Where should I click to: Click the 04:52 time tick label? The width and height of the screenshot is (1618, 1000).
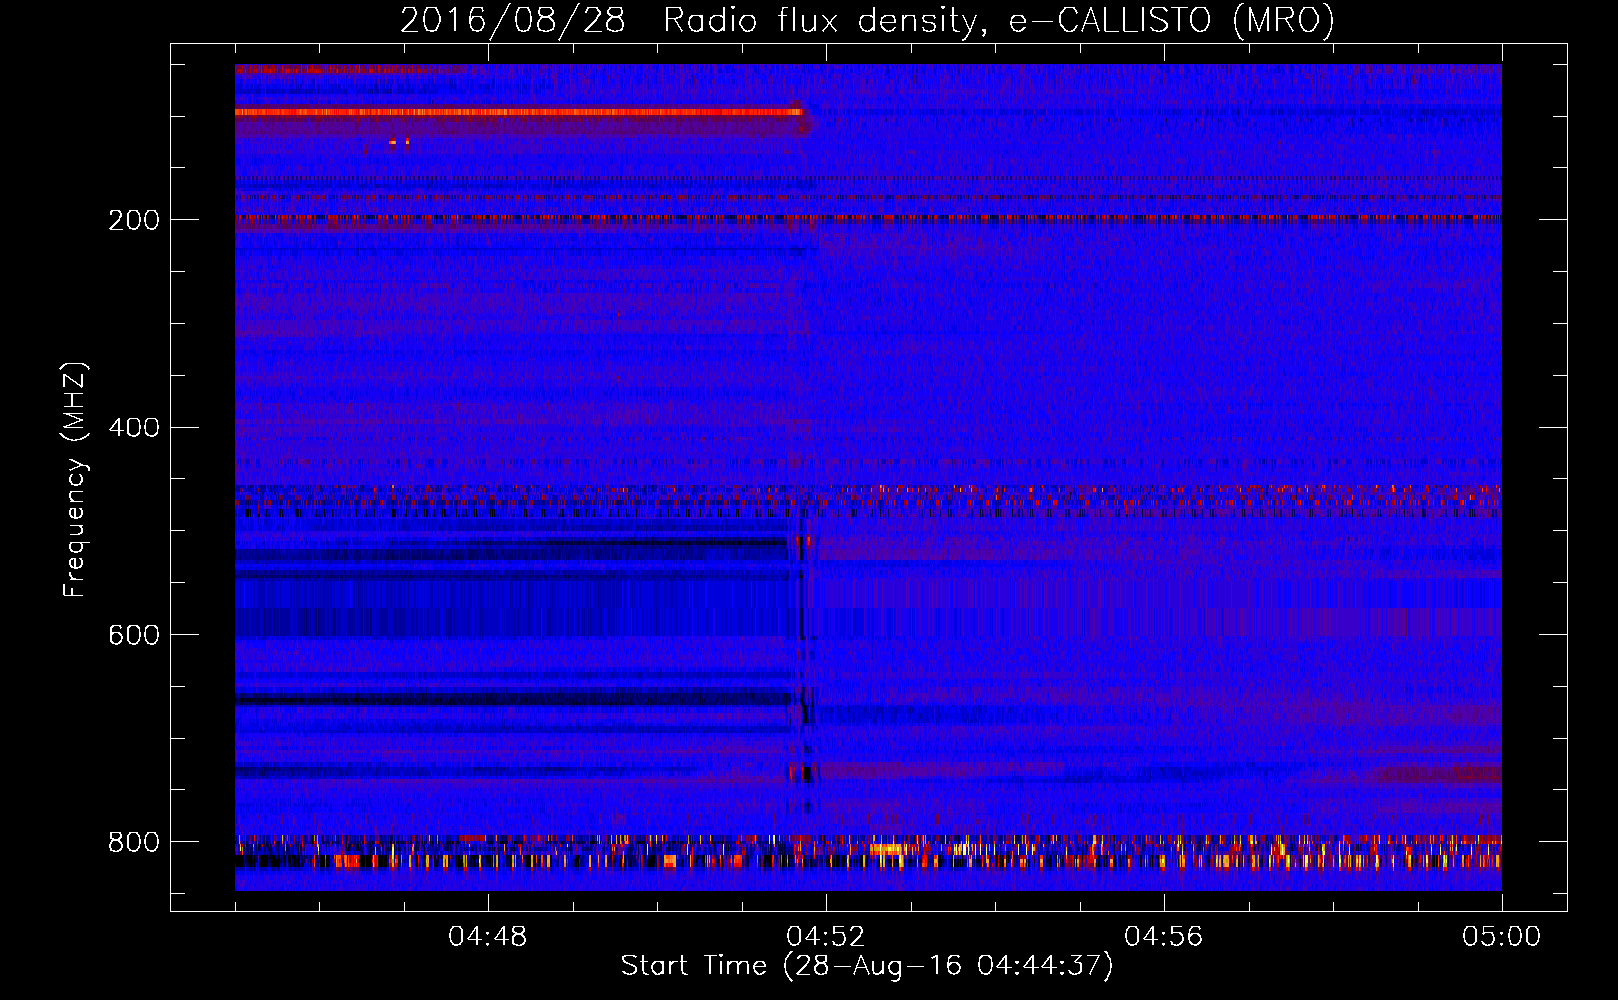point(825,937)
